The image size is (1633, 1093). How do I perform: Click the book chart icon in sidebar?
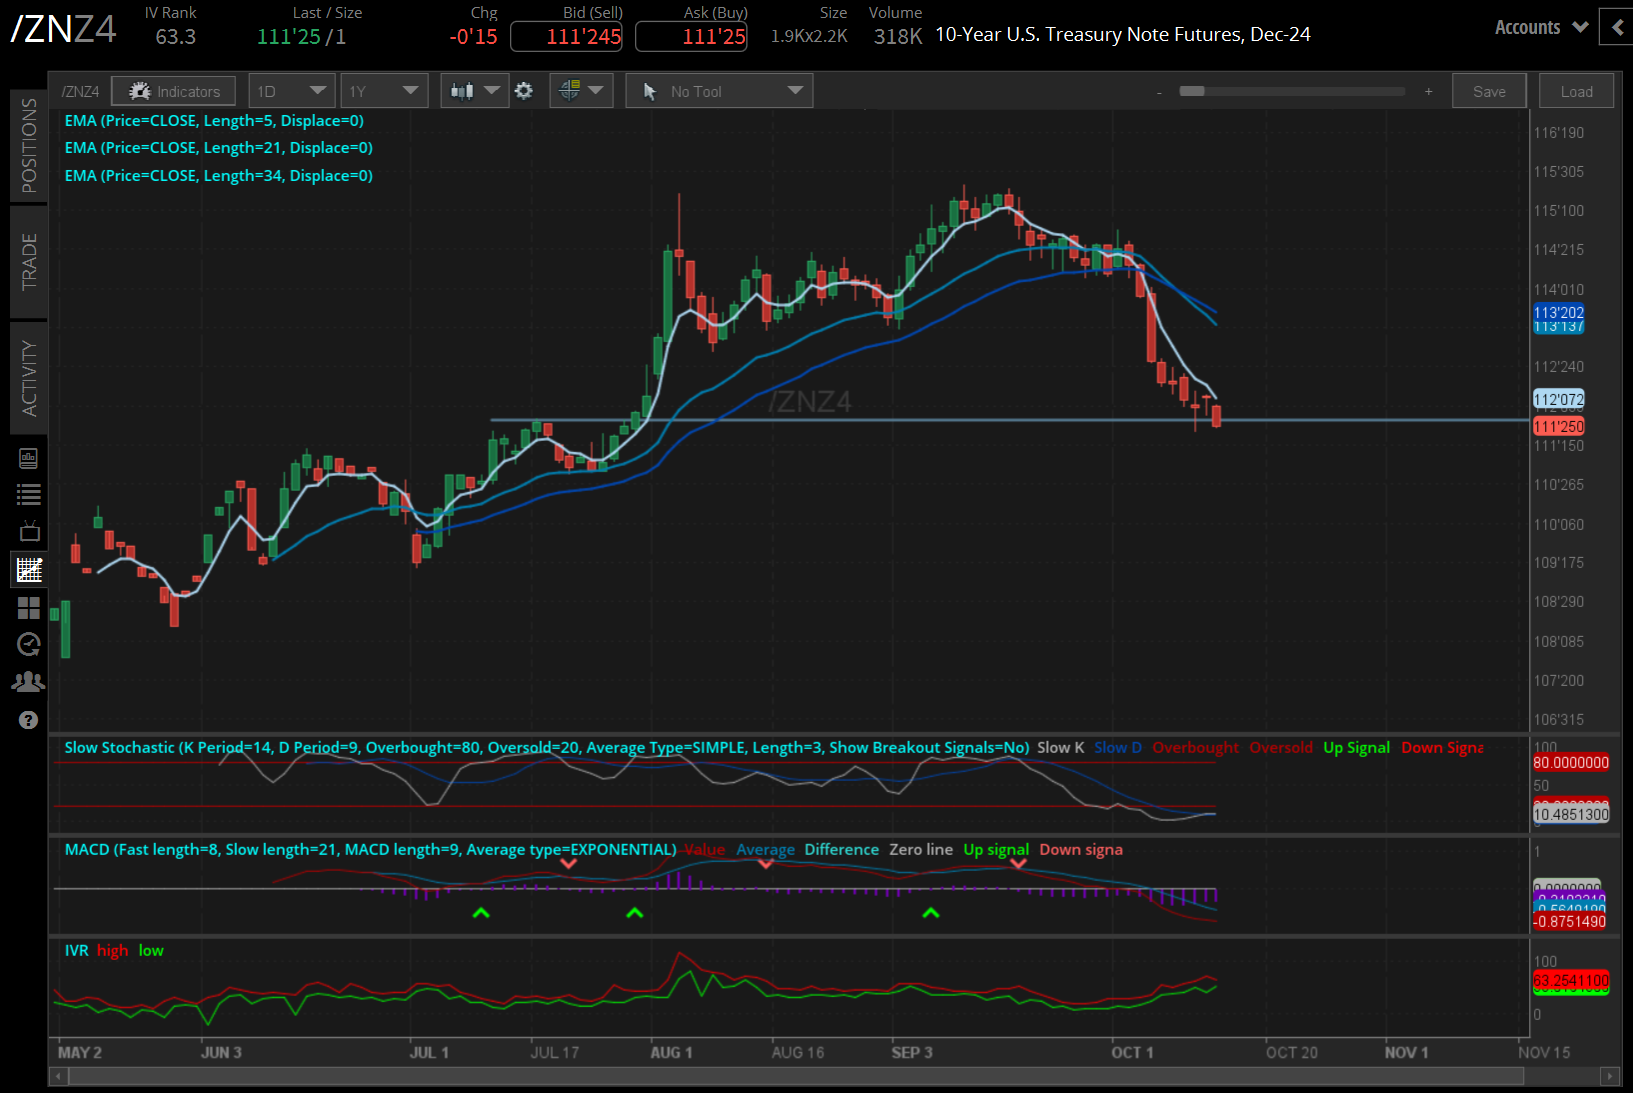(29, 458)
